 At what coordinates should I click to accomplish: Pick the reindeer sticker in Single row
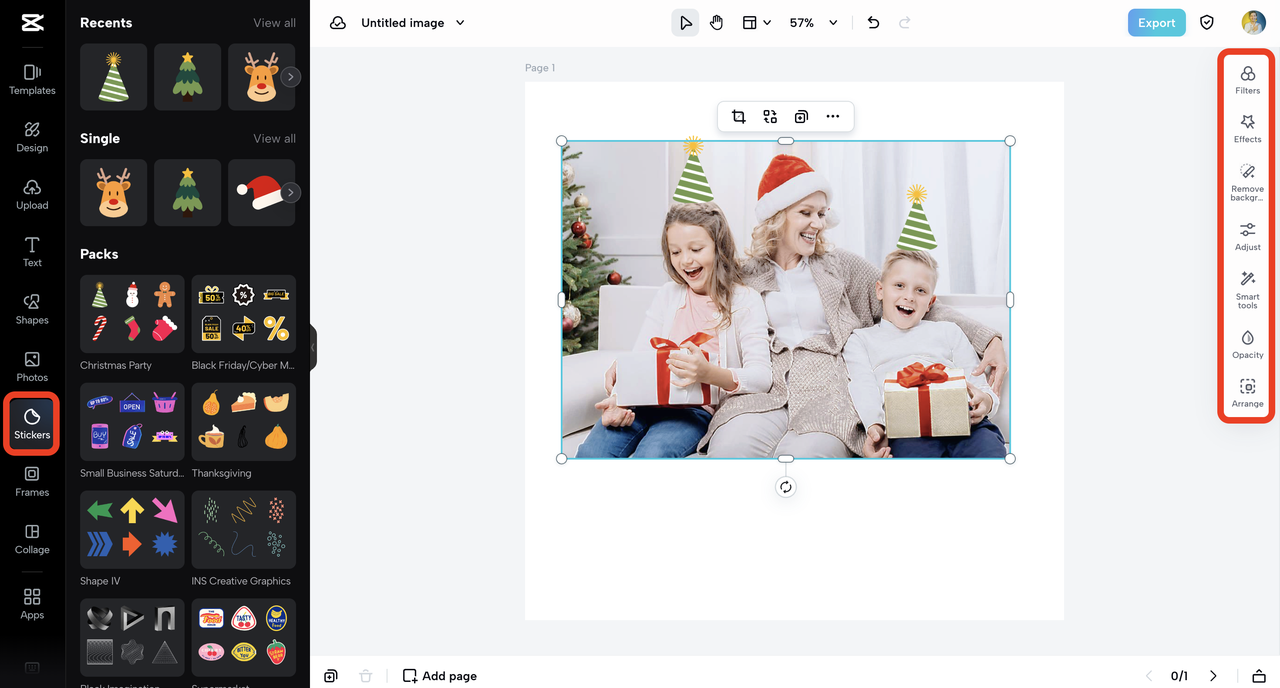coord(113,193)
